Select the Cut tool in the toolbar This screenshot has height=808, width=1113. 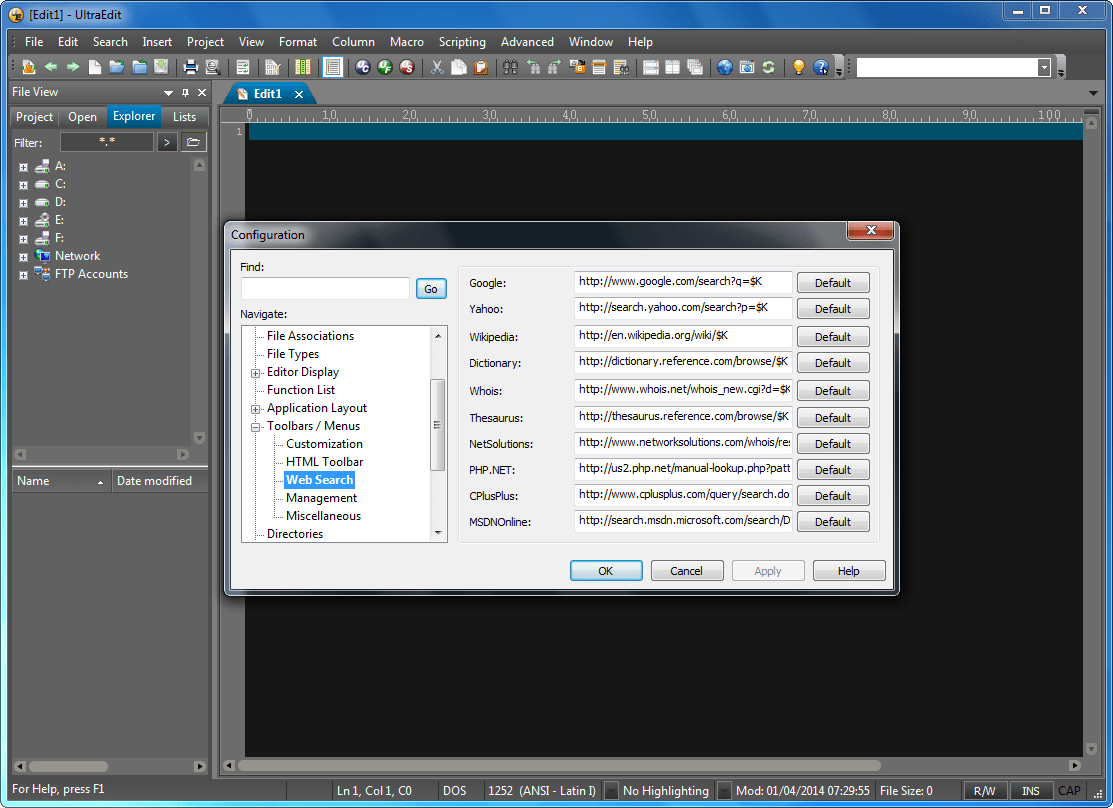tap(437, 67)
